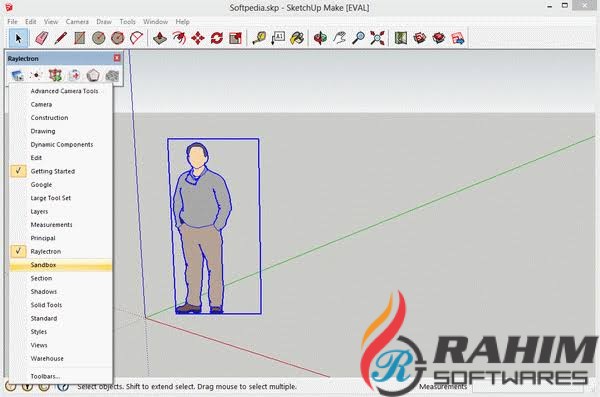Turn on the Shadows toolbar
Screen dimensions: 600x397
tap(60, 292)
